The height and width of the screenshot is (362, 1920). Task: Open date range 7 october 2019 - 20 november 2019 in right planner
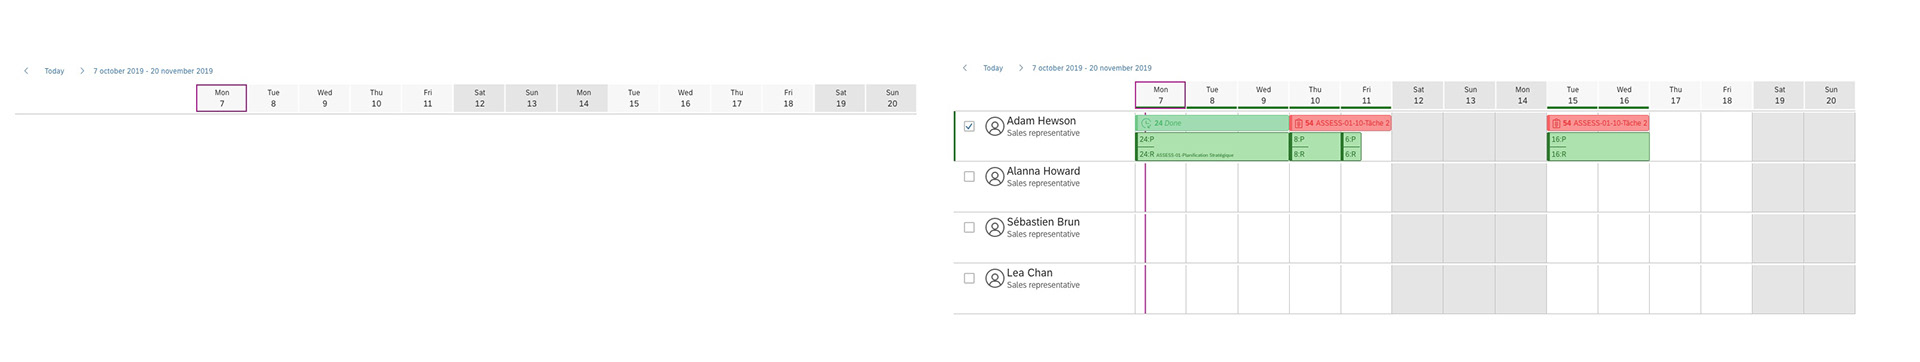[1092, 68]
